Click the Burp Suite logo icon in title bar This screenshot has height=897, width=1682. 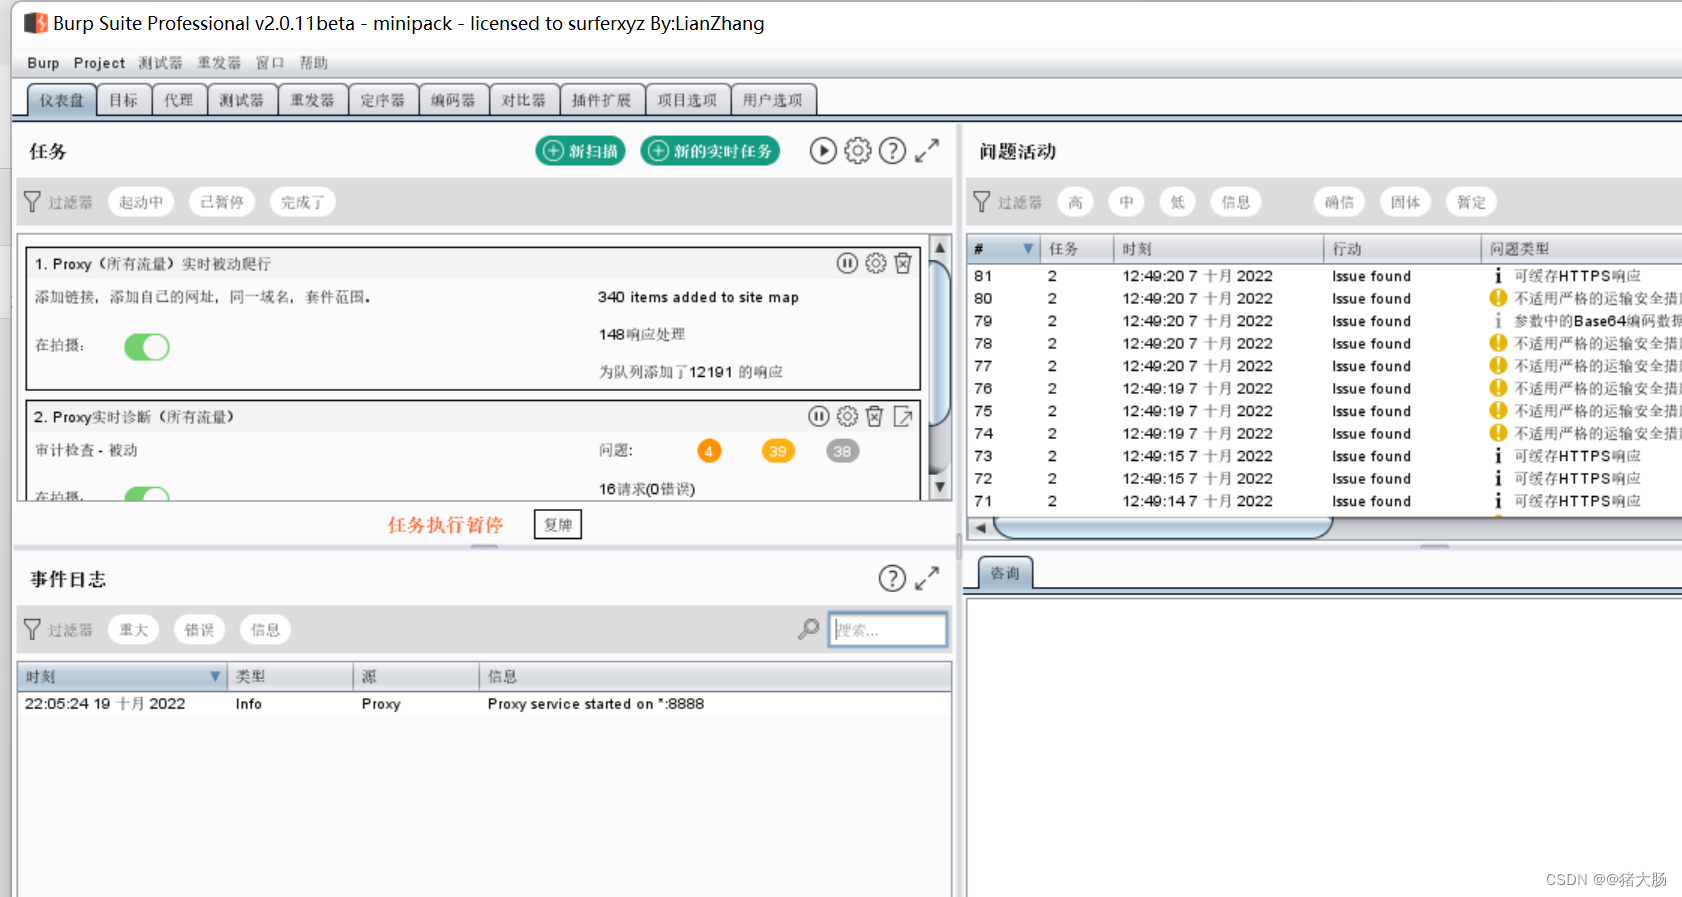point(36,22)
